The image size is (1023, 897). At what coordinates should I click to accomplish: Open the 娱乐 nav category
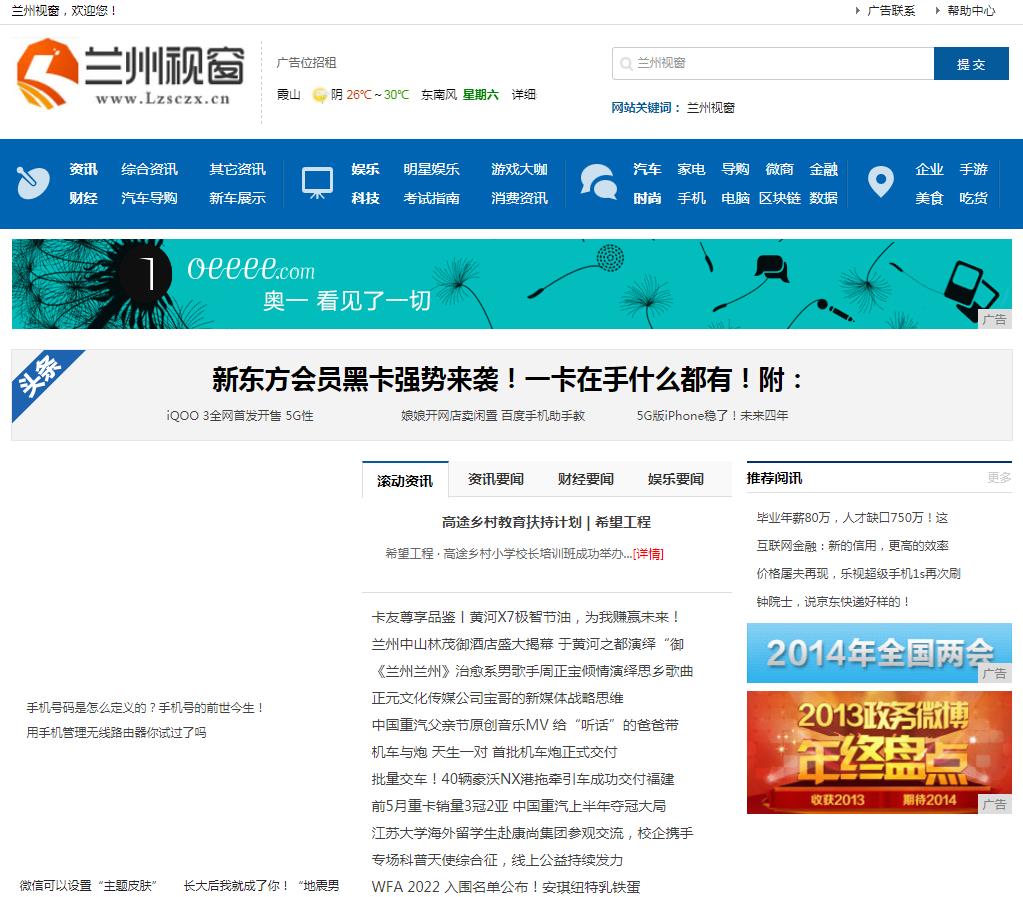[x=365, y=169]
